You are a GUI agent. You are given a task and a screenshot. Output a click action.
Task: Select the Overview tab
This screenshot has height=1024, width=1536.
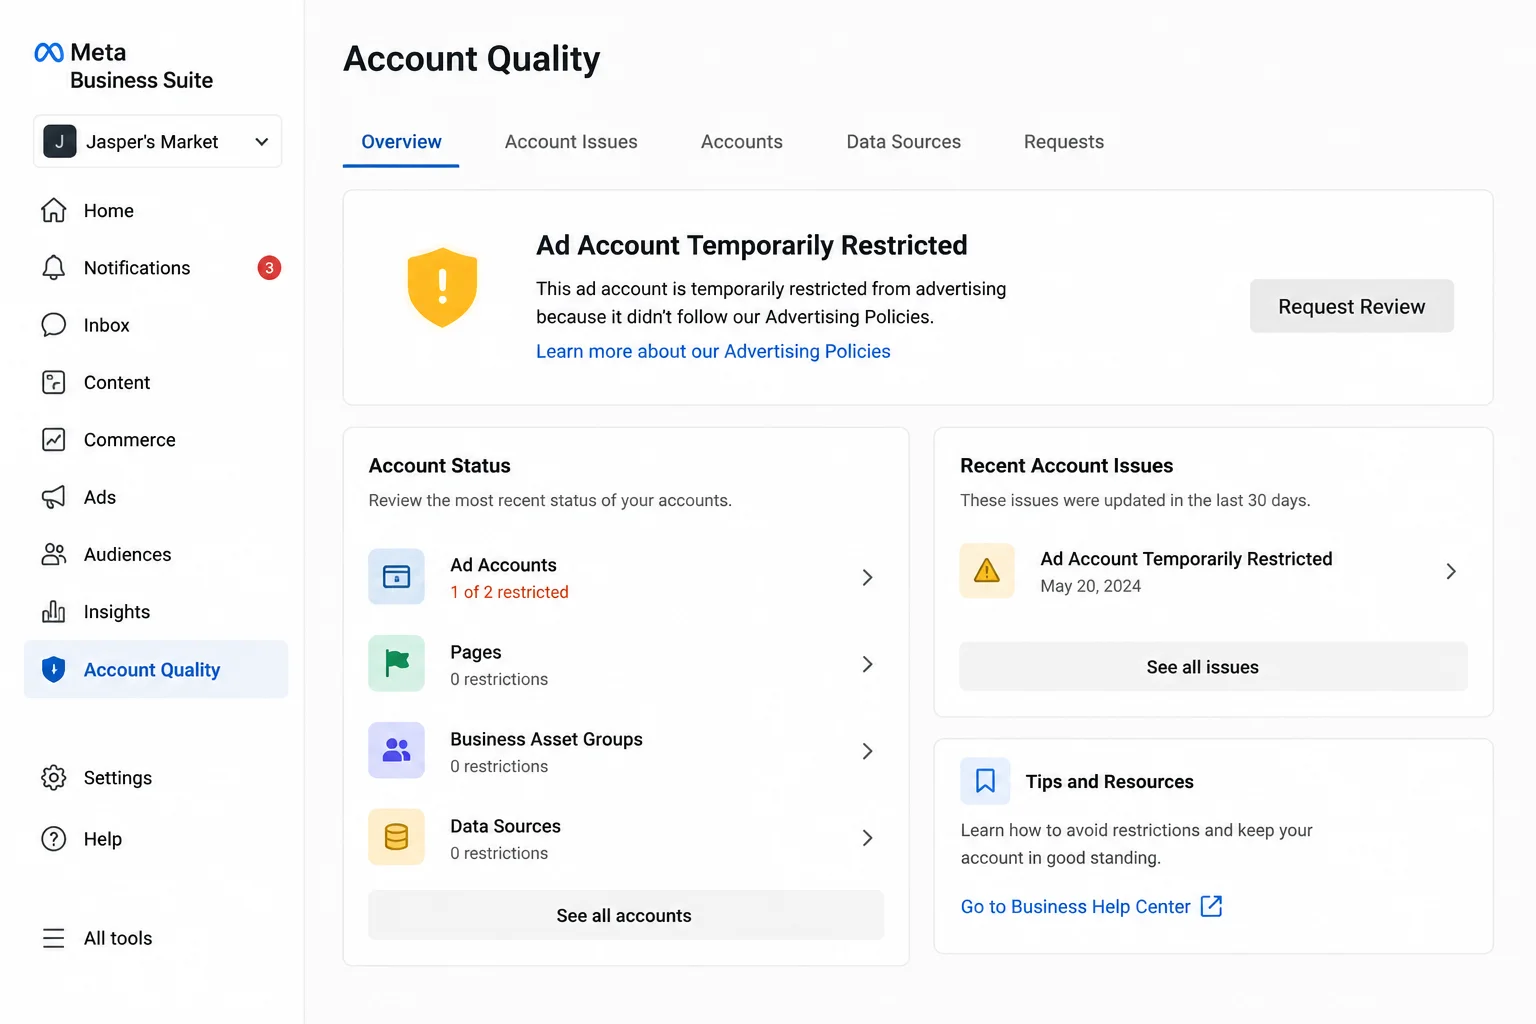tap(401, 142)
